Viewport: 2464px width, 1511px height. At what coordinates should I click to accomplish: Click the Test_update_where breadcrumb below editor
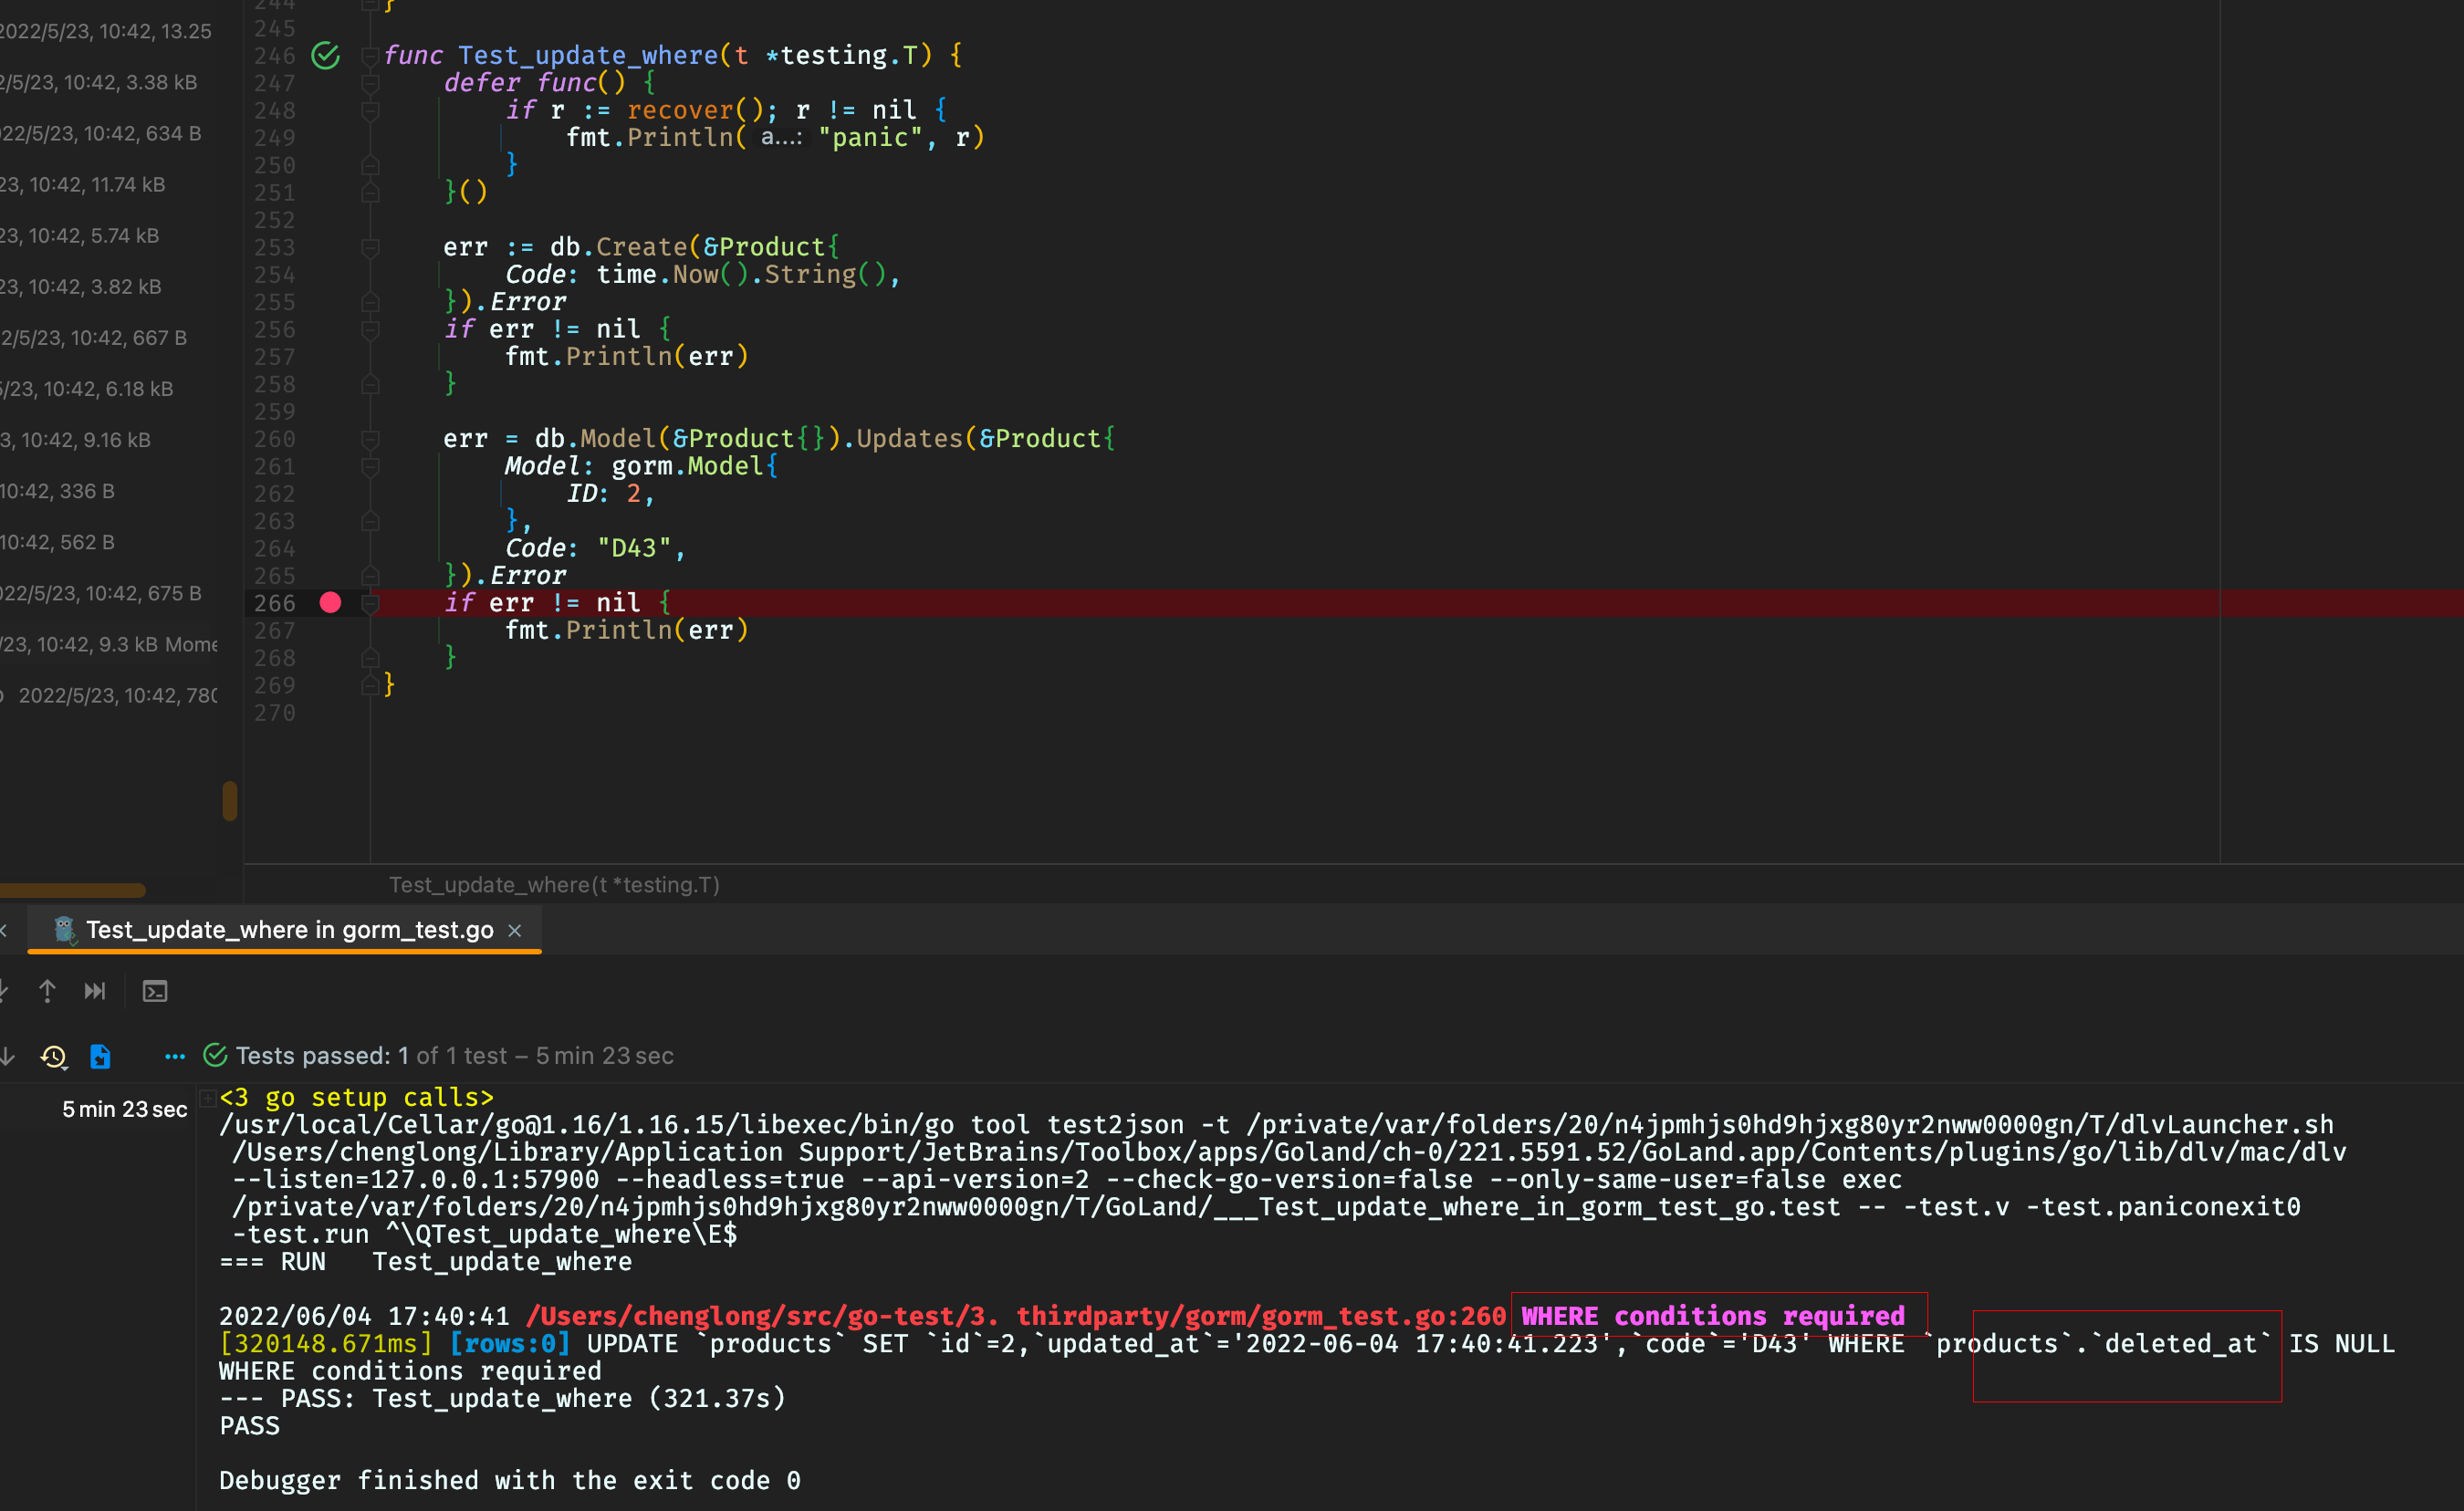[x=554, y=885]
